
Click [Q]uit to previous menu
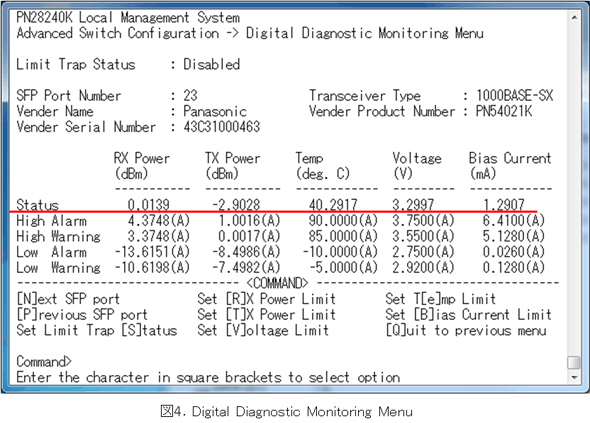(x=466, y=330)
